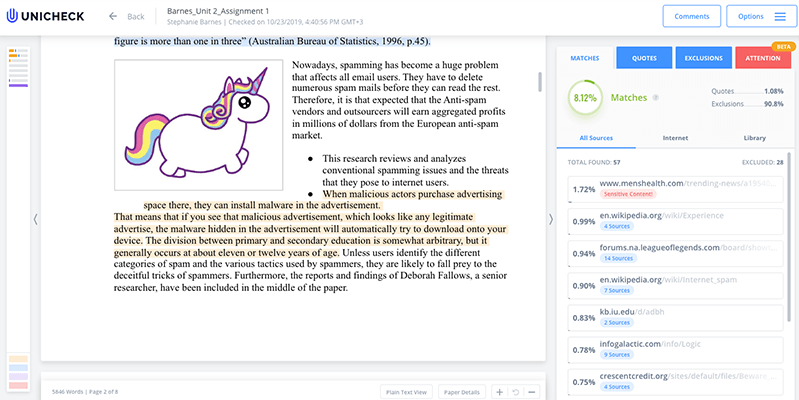
Task: Open the Comments panel
Action: [691, 16]
